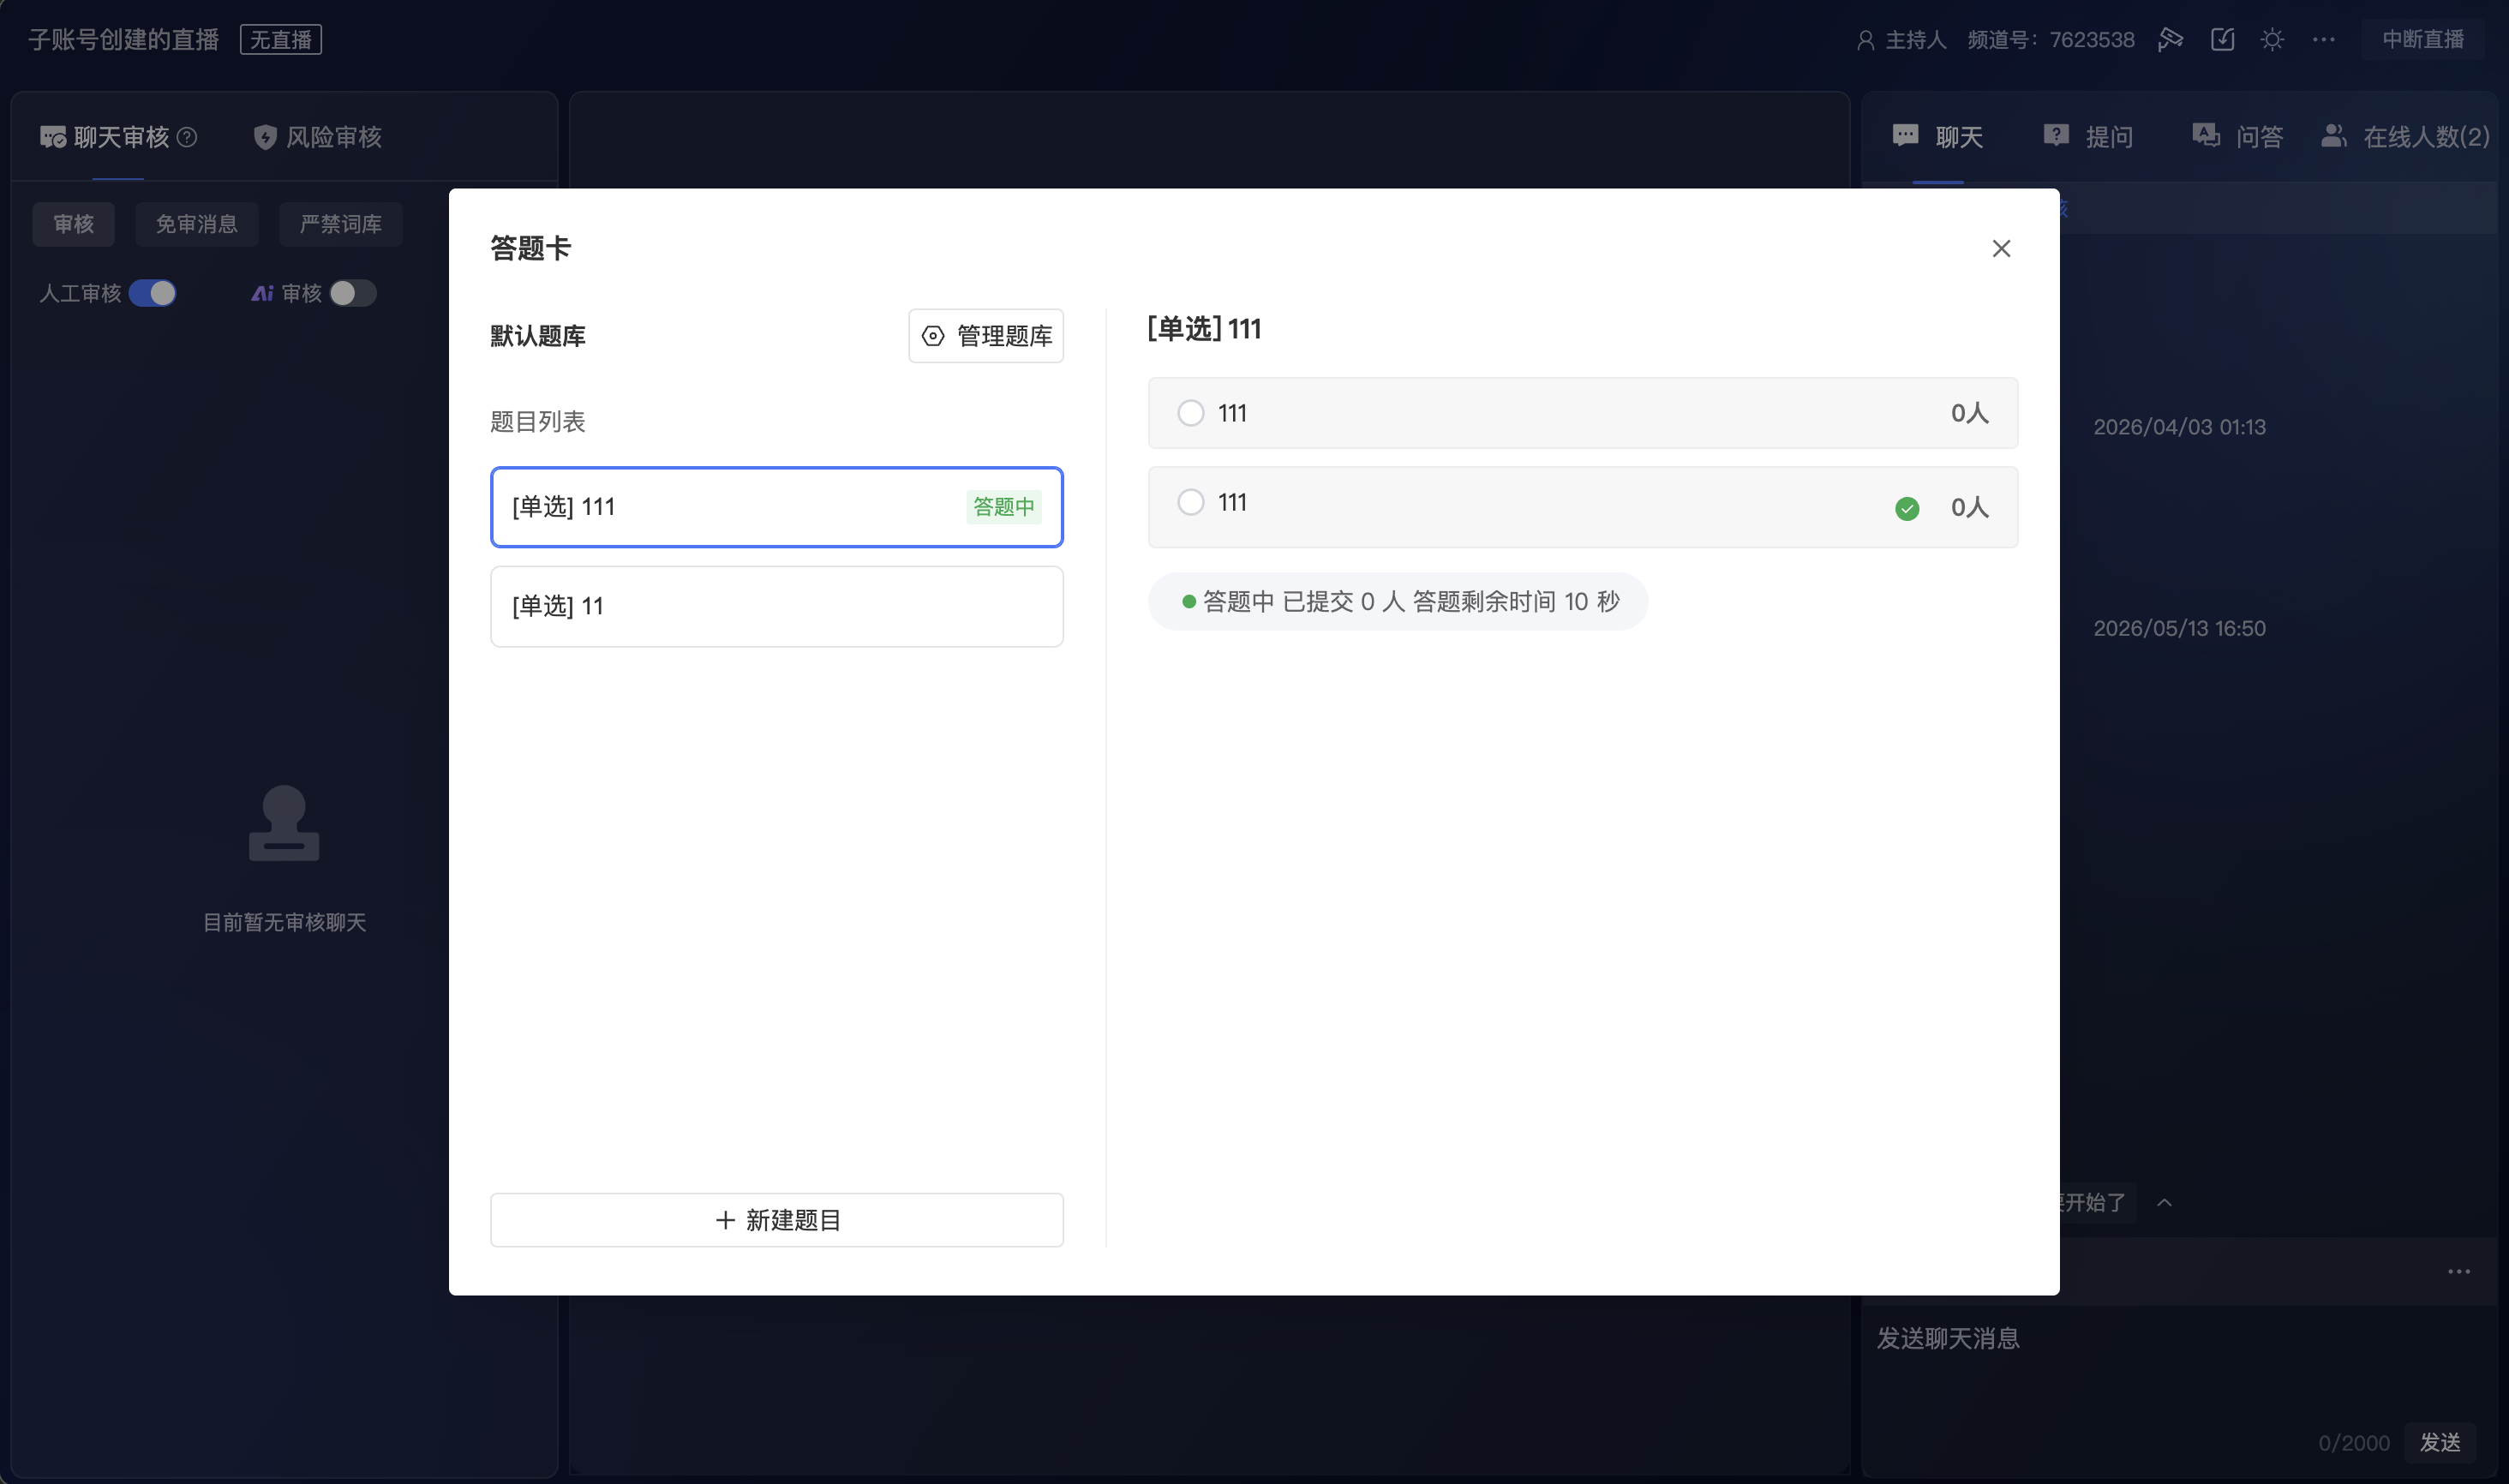Switch to the 提问 tab

coord(2088,137)
